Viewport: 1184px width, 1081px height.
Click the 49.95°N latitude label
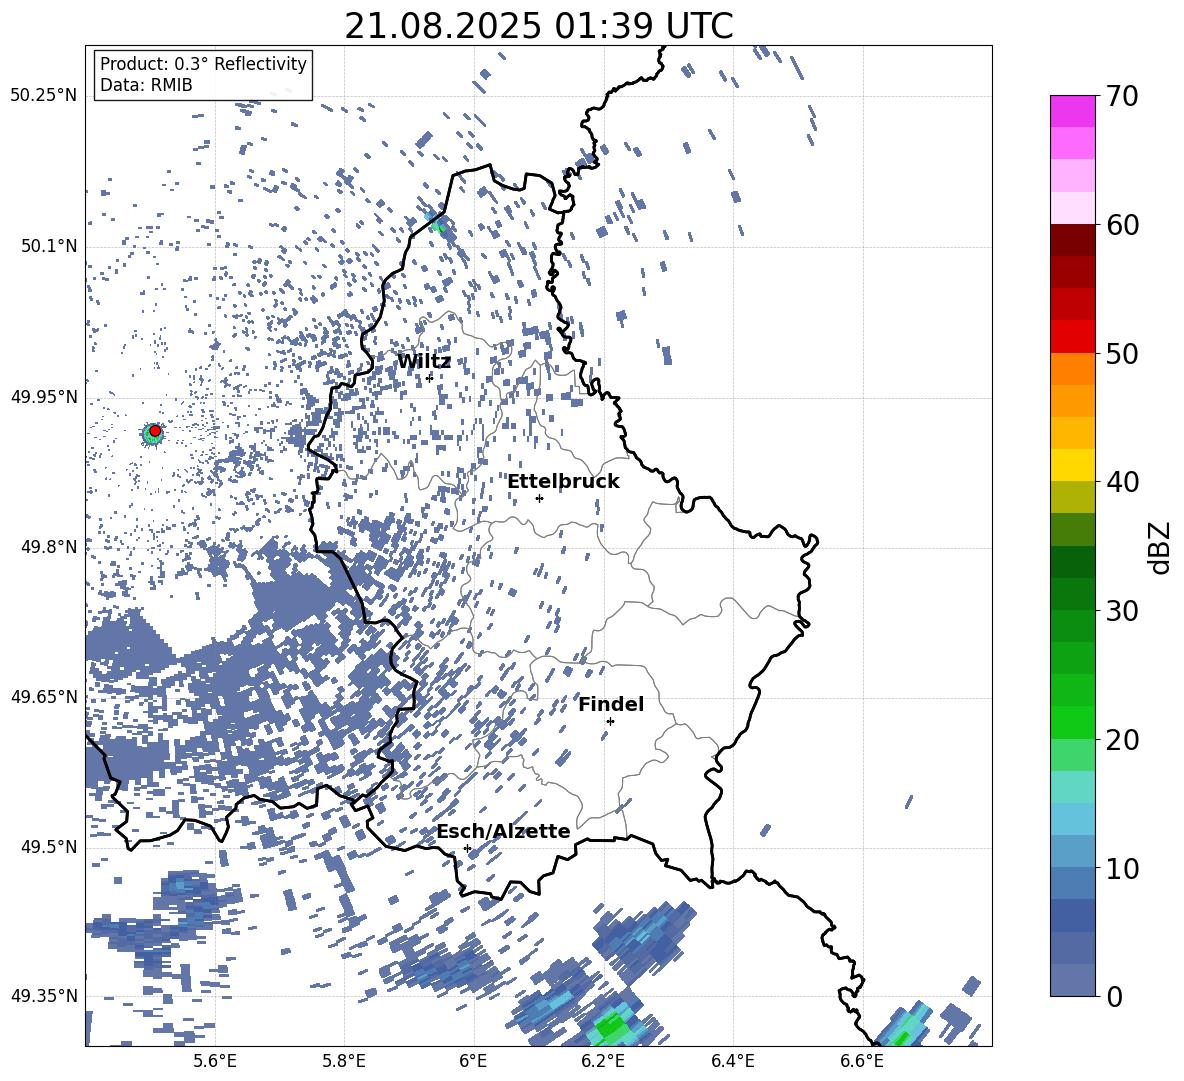[x=44, y=397]
